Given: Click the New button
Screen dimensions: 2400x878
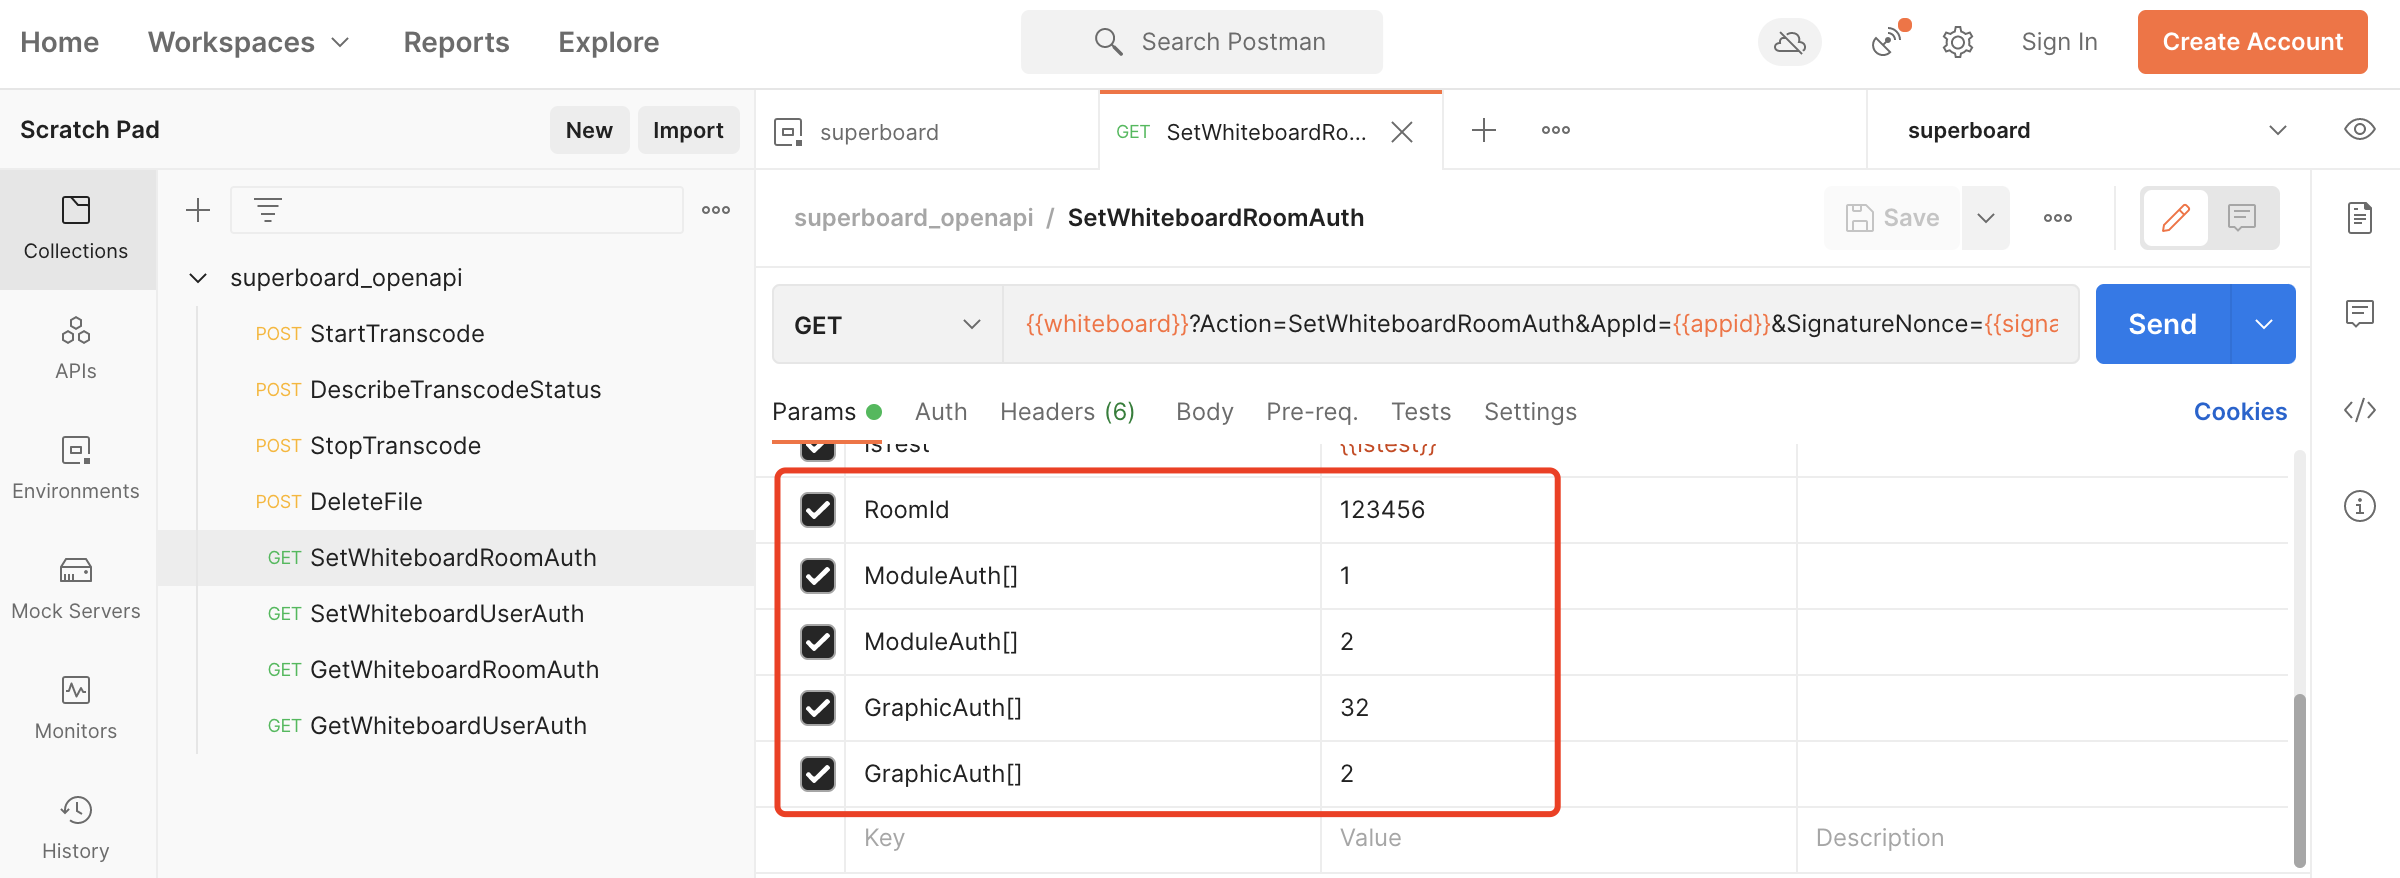Looking at the screenshot, I should click(589, 130).
